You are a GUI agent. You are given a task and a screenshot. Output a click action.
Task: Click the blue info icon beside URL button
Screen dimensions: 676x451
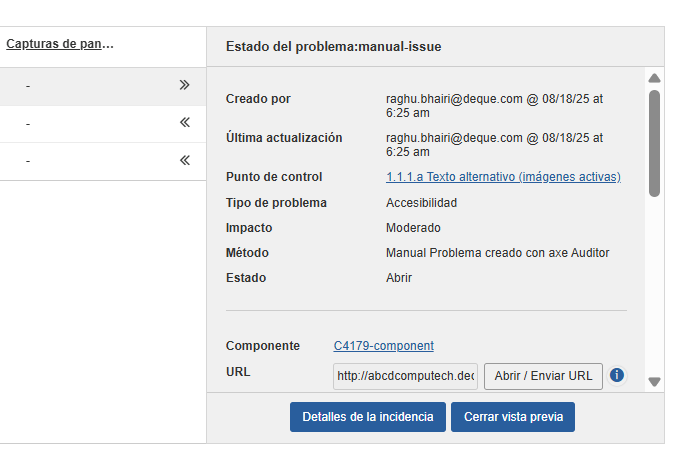(617, 375)
